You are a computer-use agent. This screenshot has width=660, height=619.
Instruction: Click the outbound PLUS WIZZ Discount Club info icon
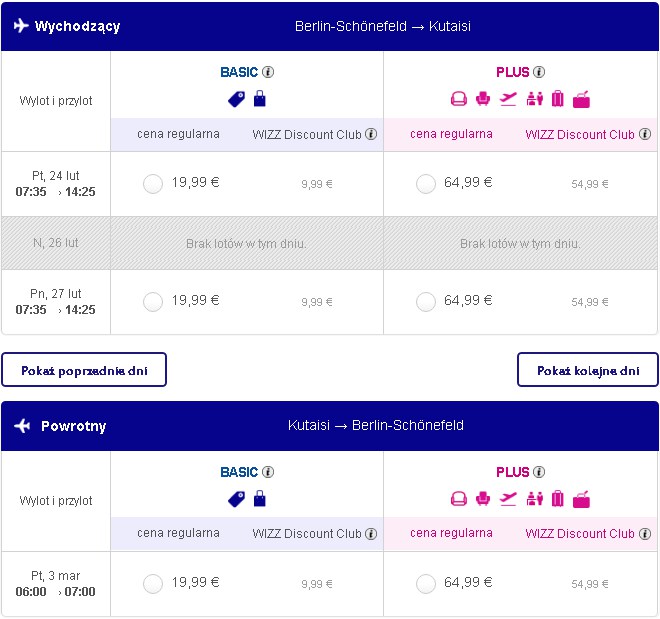click(645, 134)
